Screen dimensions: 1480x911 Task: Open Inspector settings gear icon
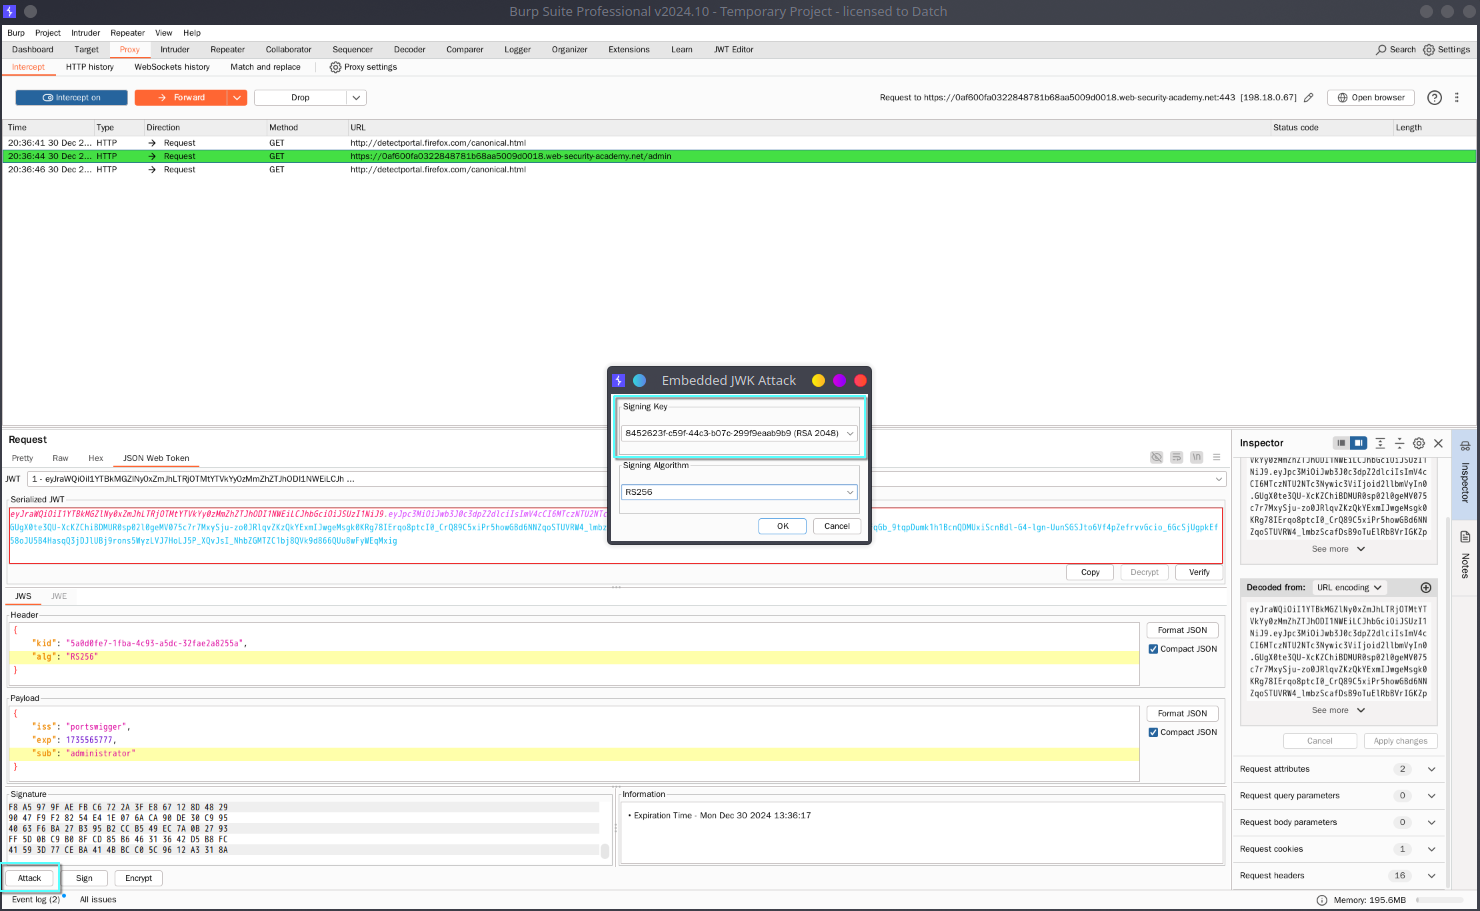pyautogui.click(x=1418, y=443)
